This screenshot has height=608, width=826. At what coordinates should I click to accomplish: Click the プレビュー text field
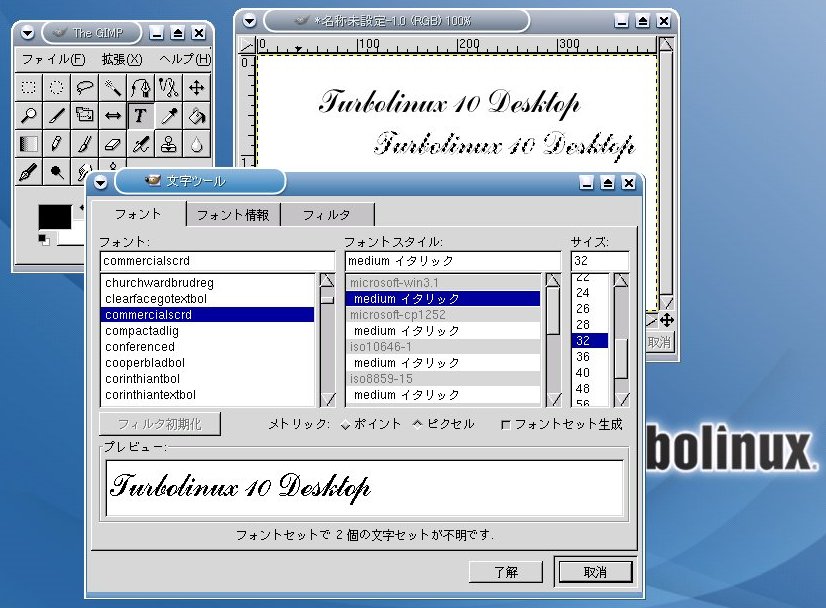coord(364,488)
